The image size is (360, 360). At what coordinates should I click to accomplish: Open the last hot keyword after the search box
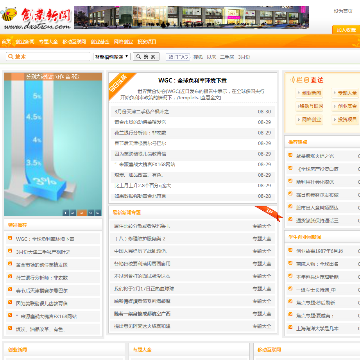[244, 57]
